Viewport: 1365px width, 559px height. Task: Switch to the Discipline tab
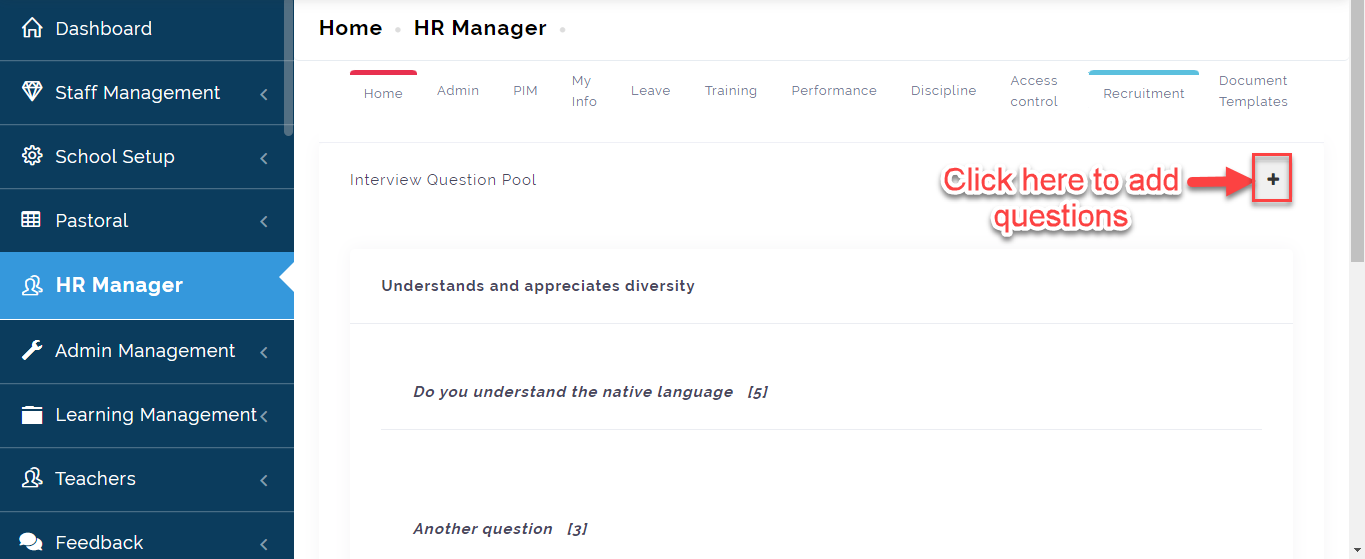[943, 90]
